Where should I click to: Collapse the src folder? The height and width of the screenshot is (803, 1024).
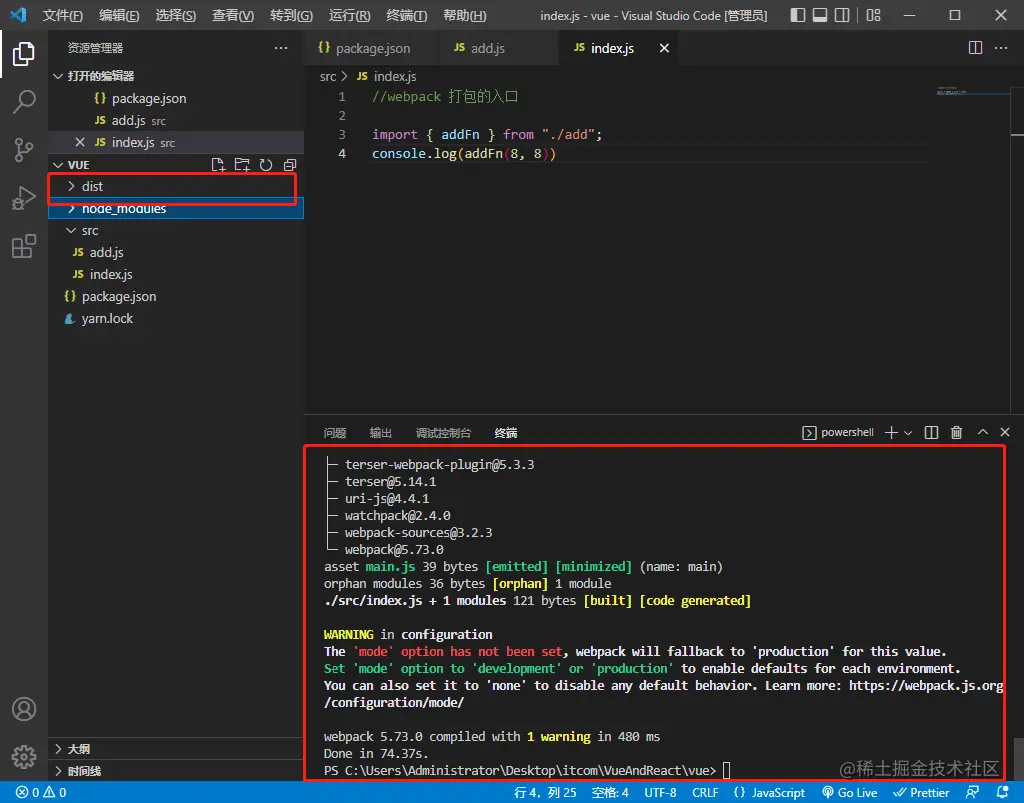89,231
